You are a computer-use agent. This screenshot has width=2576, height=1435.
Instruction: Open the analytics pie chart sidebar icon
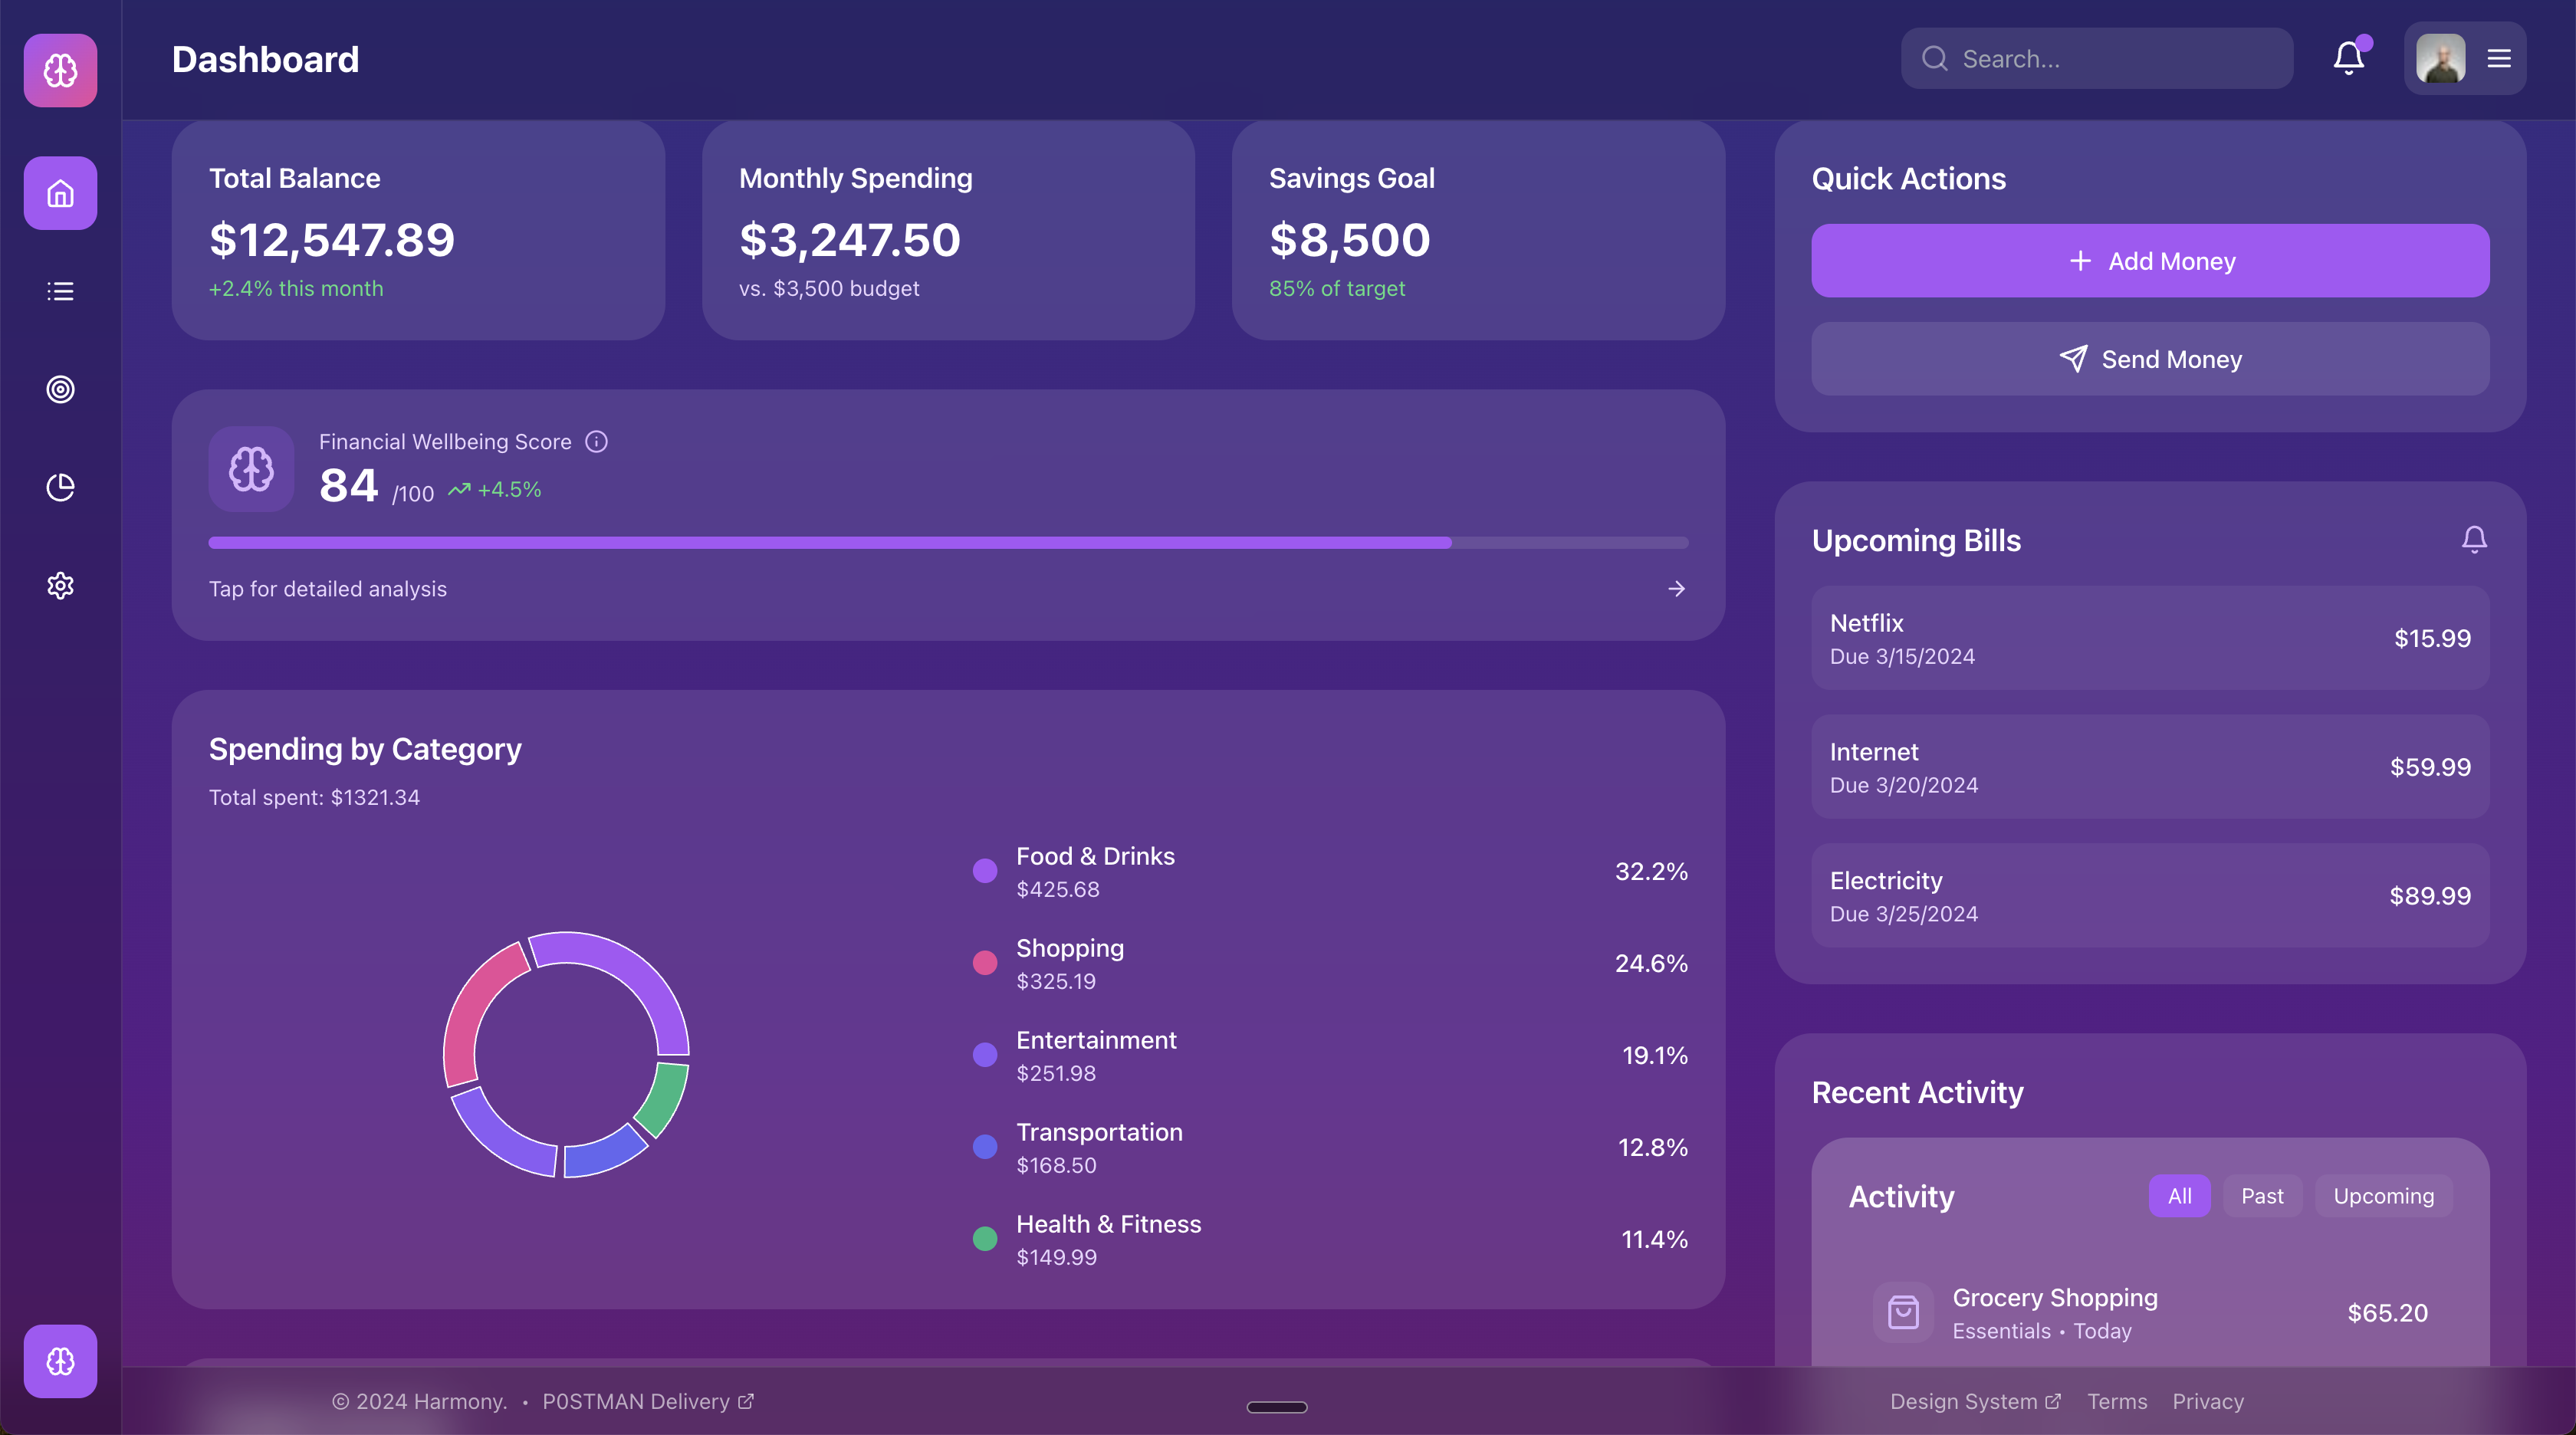(x=60, y=487)
